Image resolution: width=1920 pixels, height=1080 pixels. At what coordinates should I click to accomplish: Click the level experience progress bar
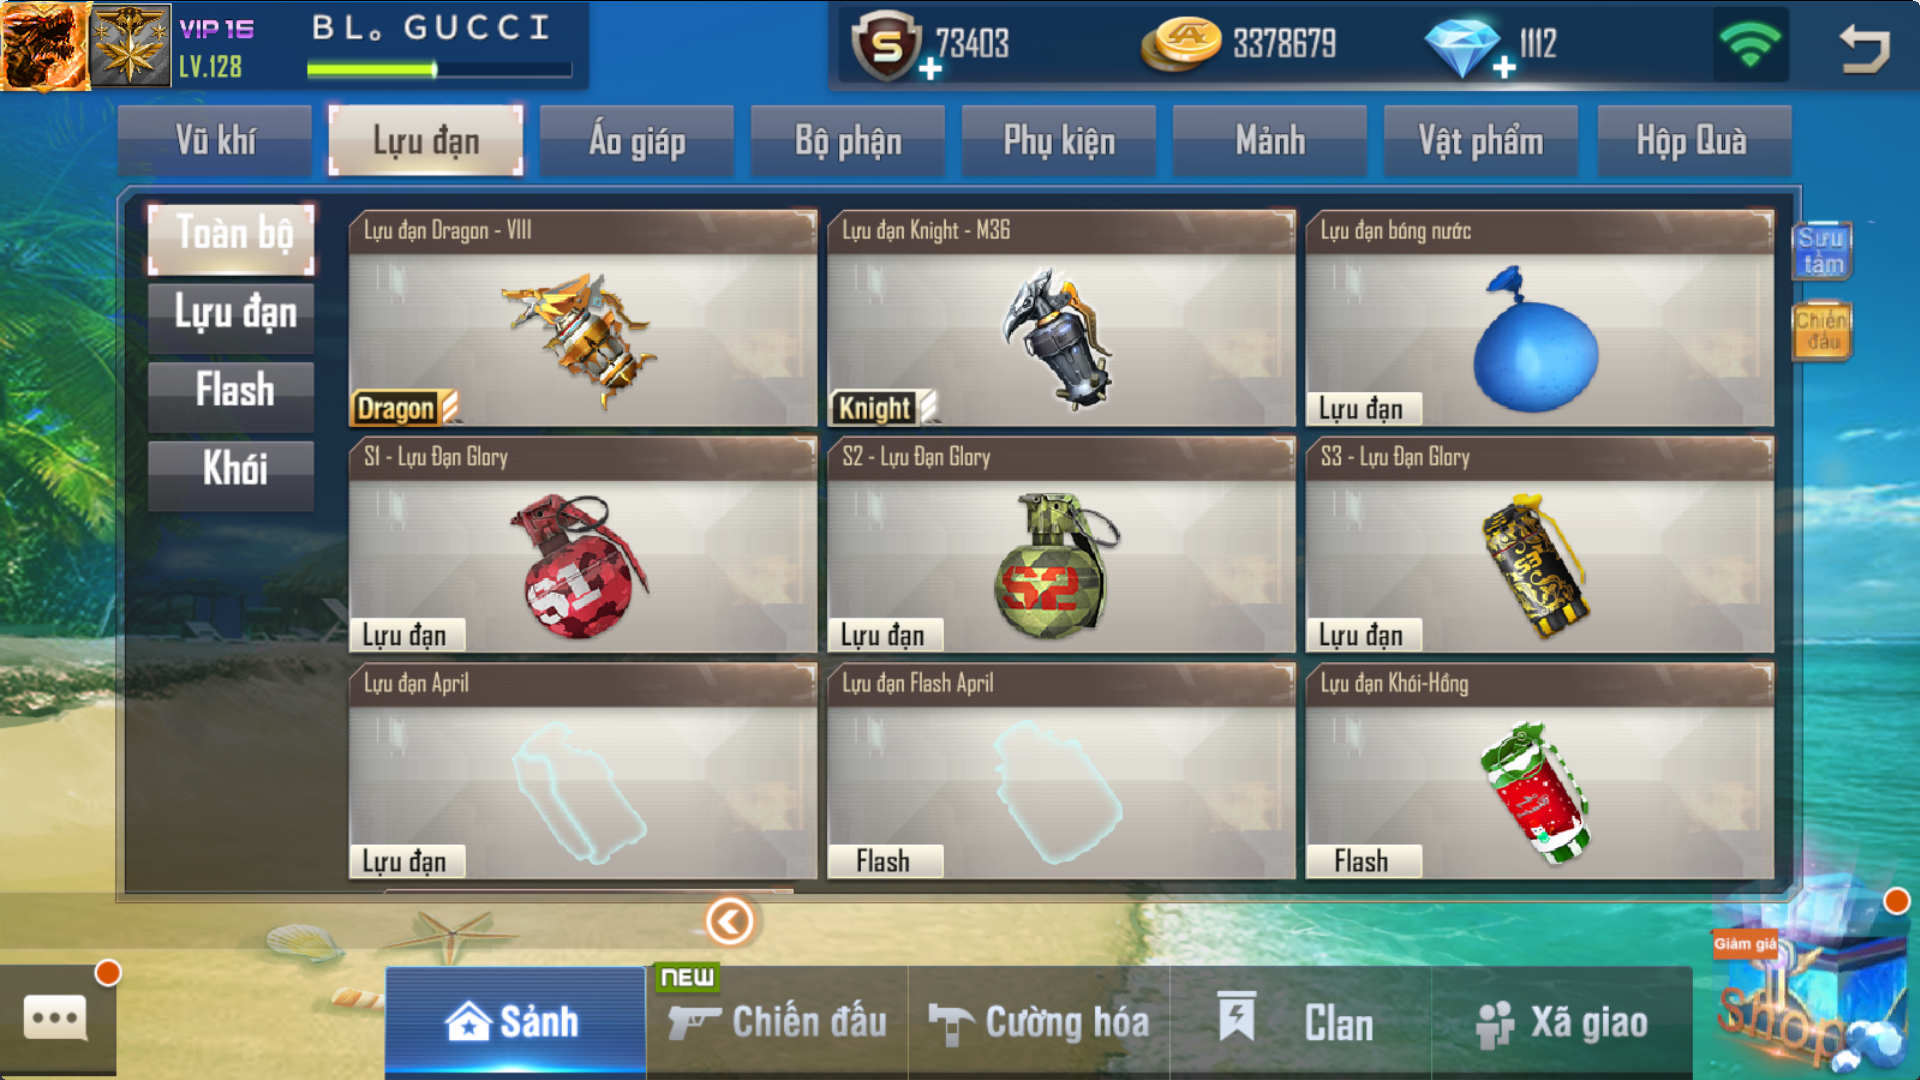439,69
